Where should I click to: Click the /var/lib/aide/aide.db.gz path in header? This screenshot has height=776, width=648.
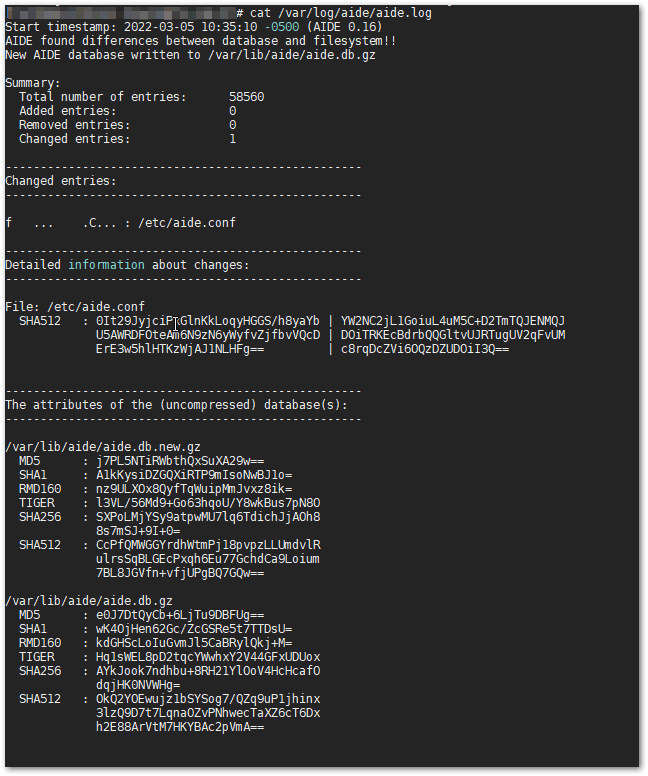[x=292, y=55]
